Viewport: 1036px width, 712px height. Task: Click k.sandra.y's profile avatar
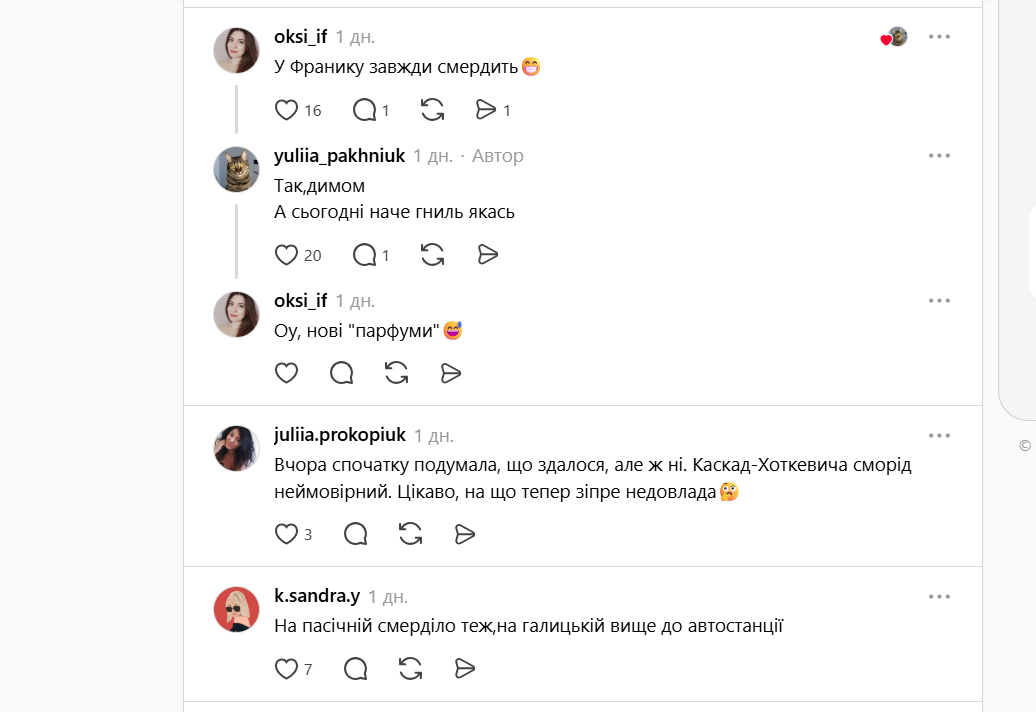[237, 609]
